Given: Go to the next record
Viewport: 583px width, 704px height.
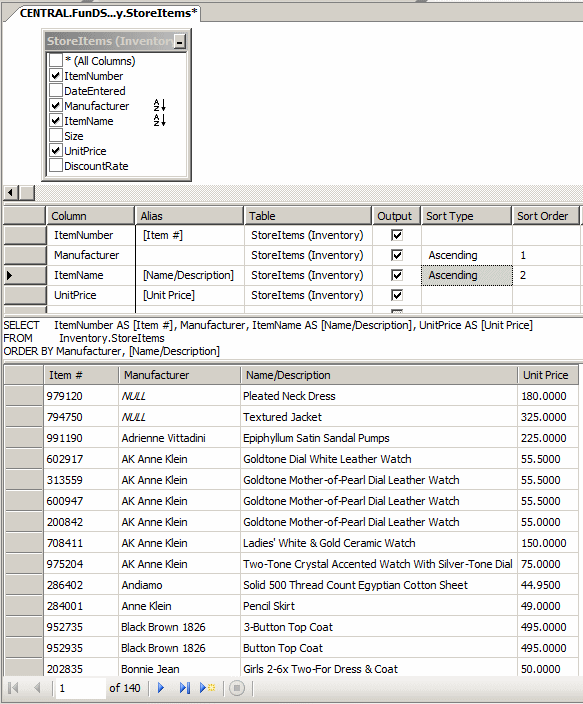Looking at the screenshot, I should click(x=161, y=687).
